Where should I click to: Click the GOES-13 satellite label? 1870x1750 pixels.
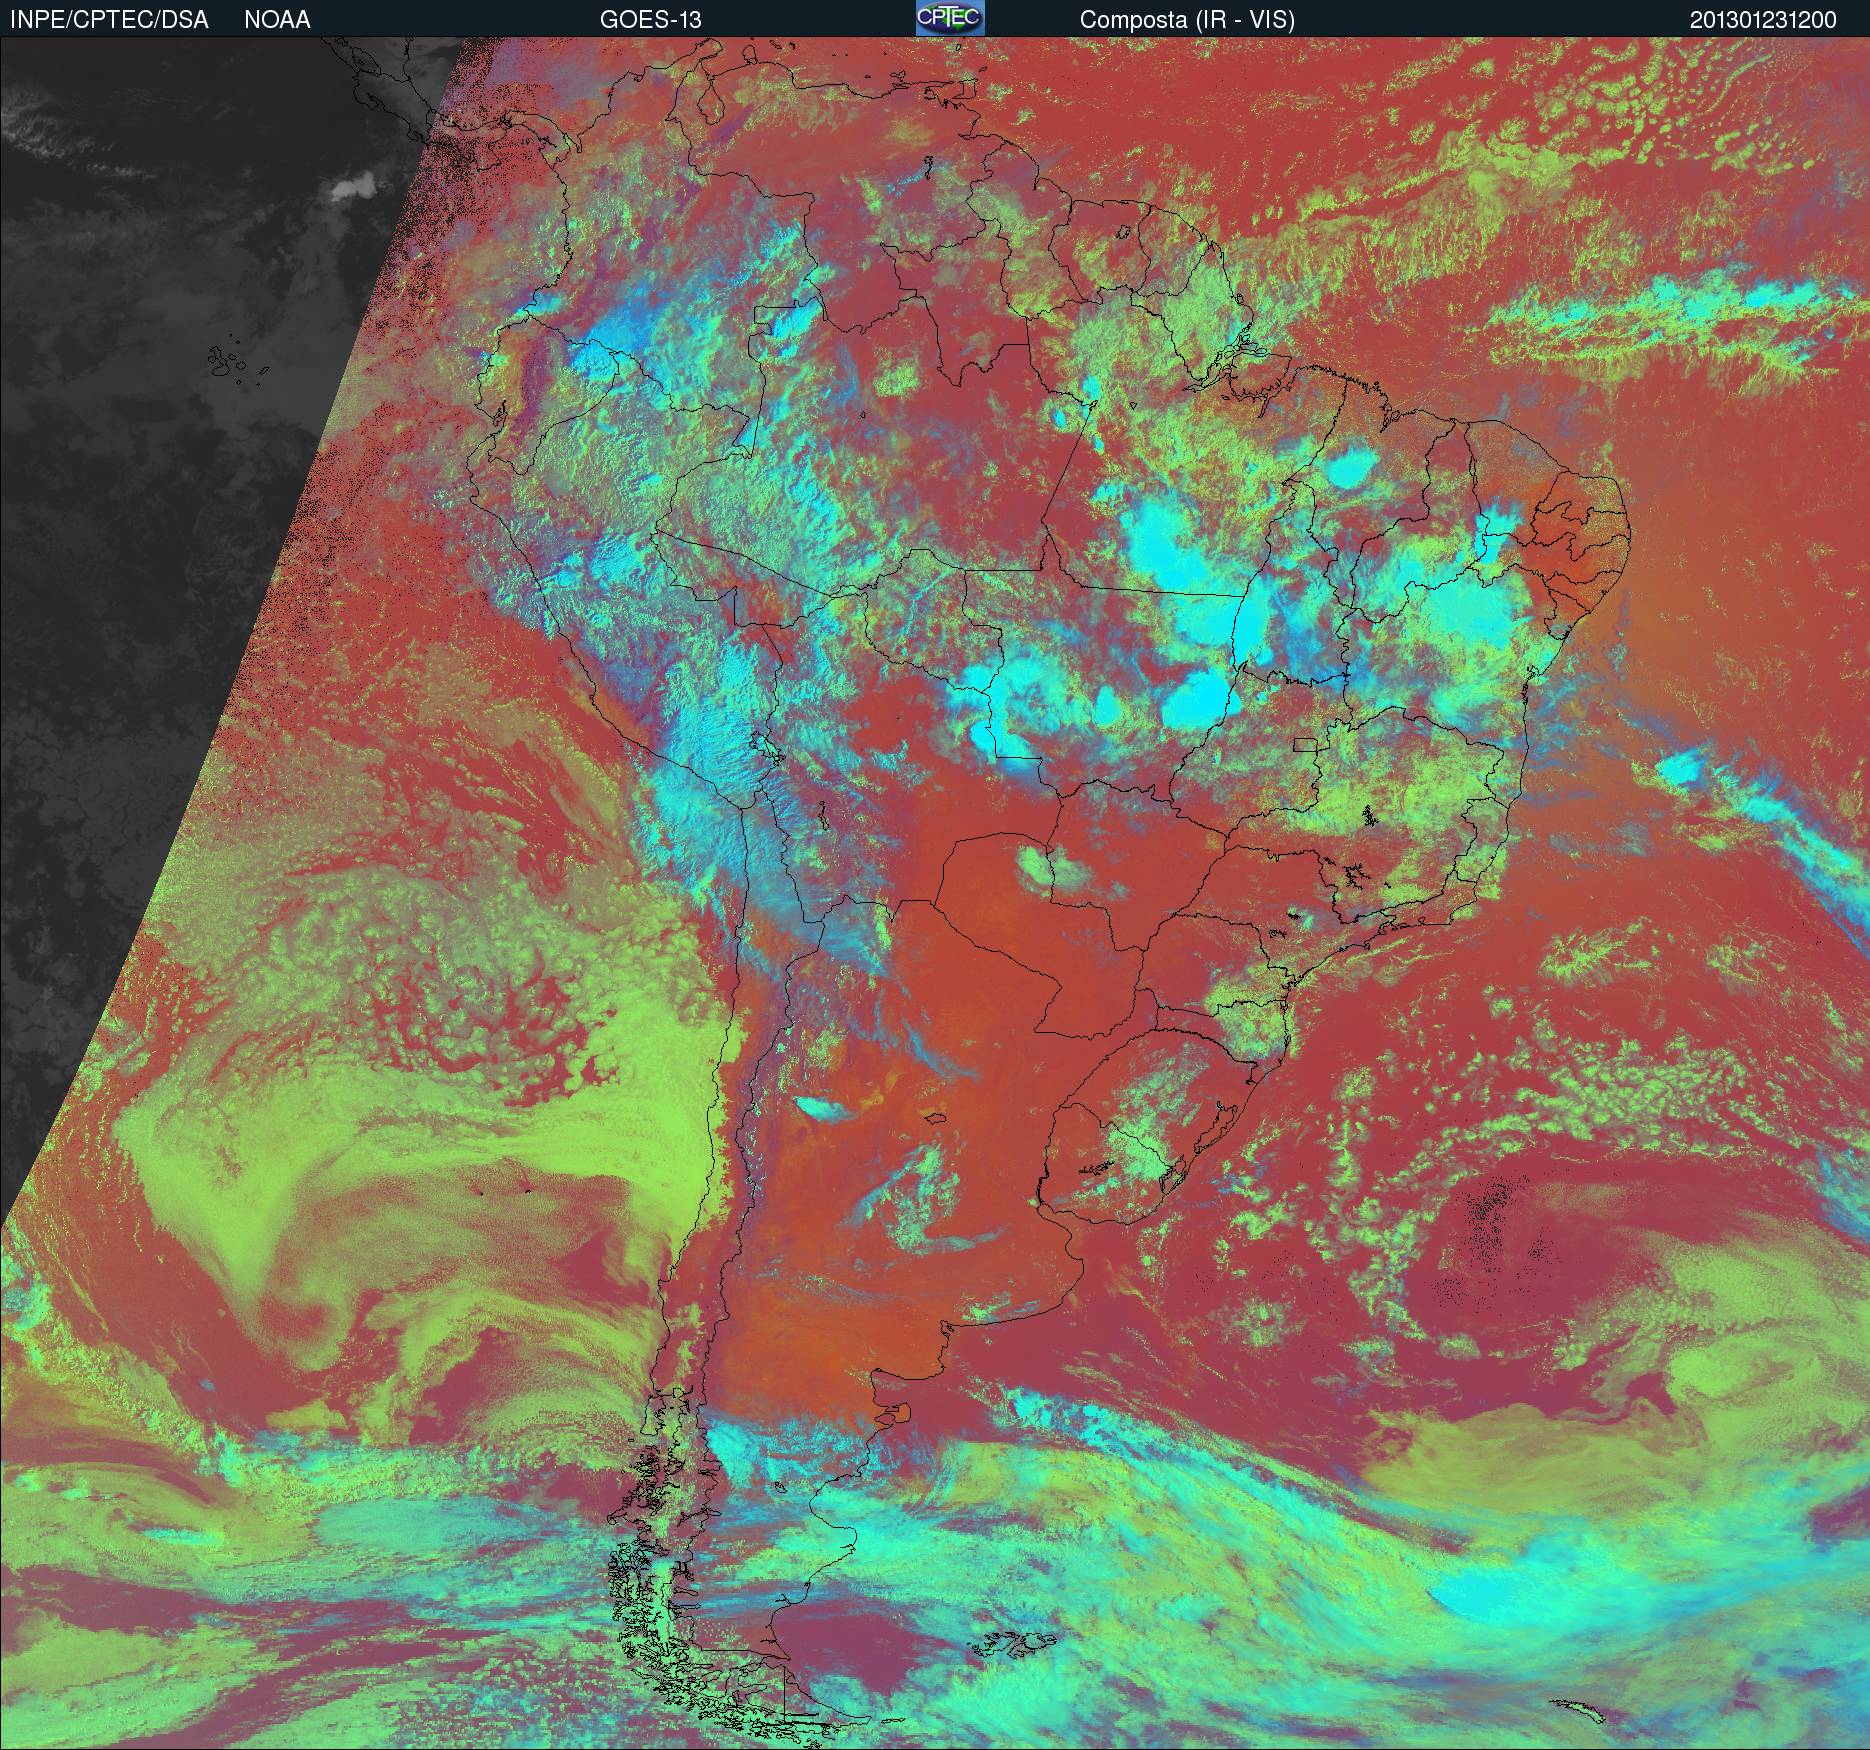pos(650,20)
